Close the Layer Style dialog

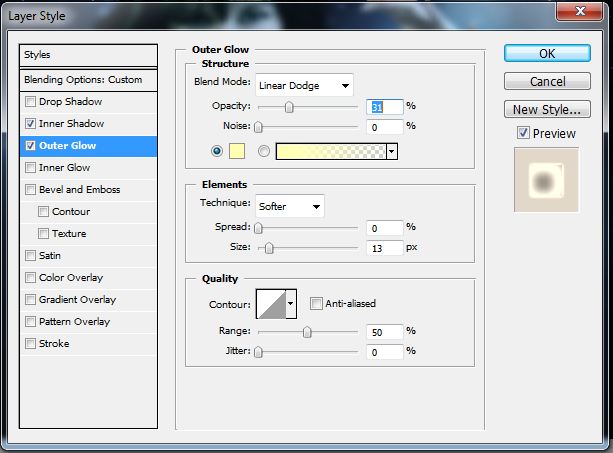click(580, 11)
